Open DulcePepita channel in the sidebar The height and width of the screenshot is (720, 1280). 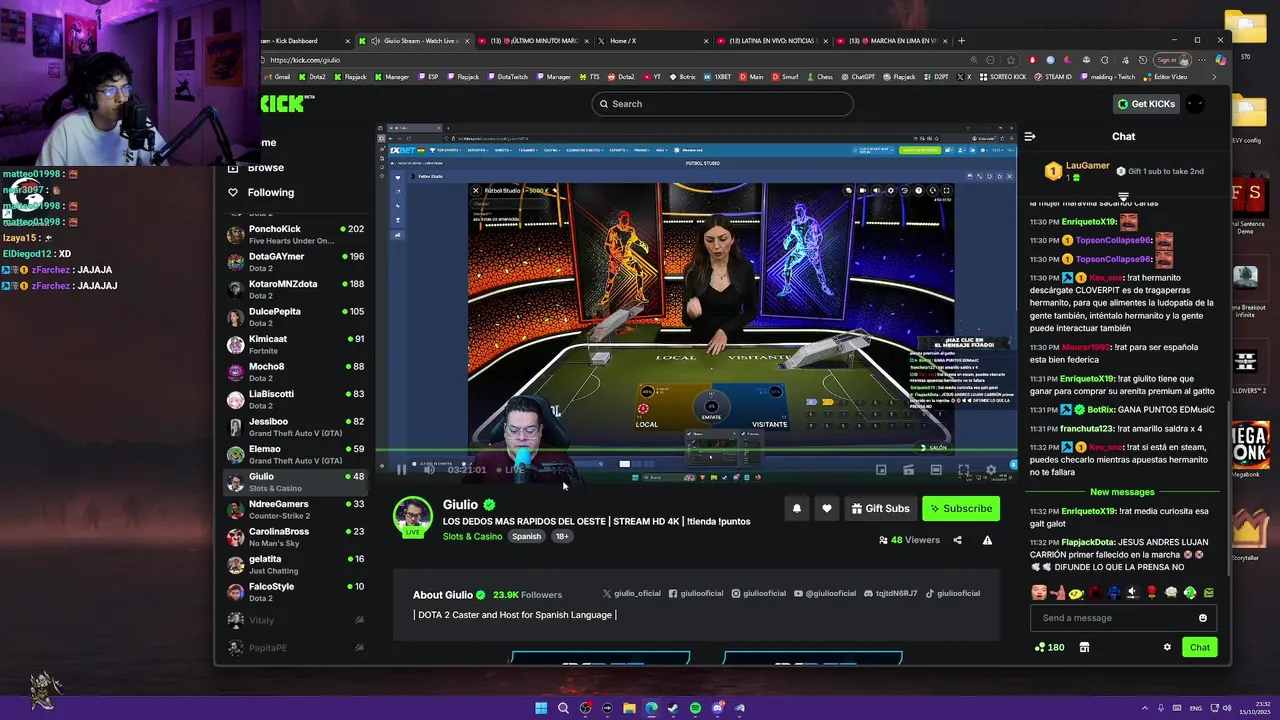click(x=296, y=317)
